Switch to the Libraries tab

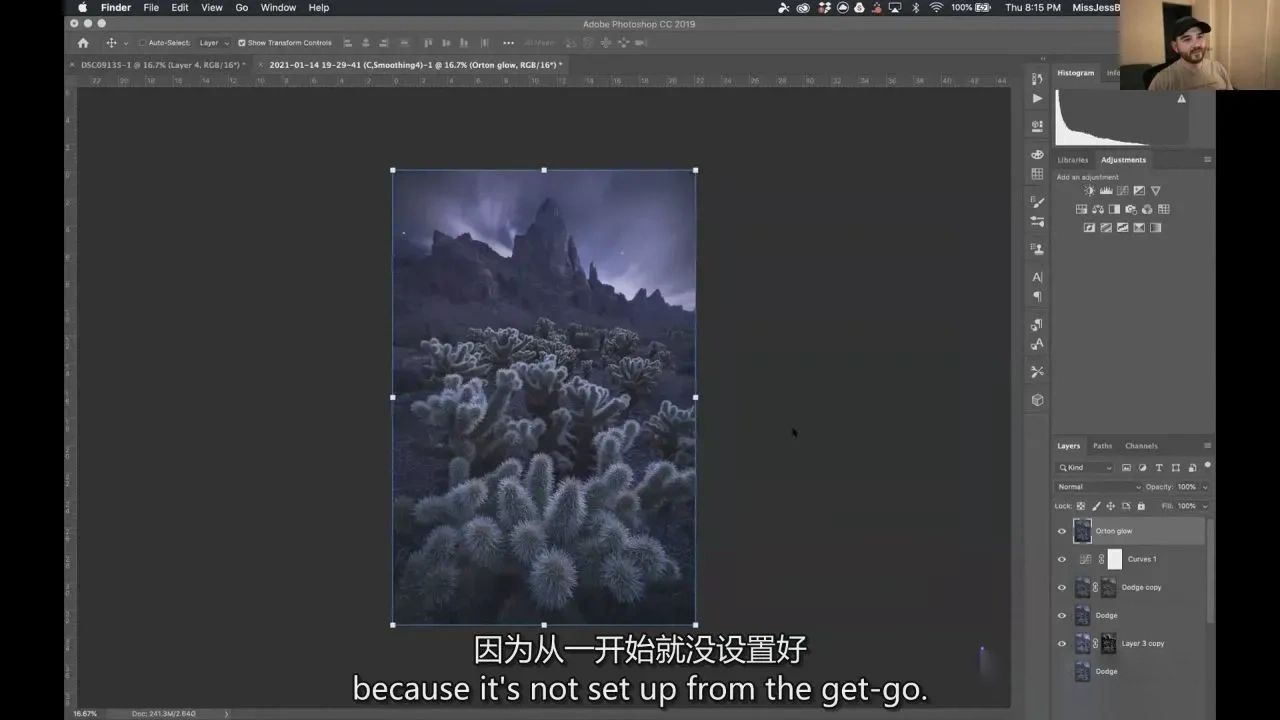1073,160
